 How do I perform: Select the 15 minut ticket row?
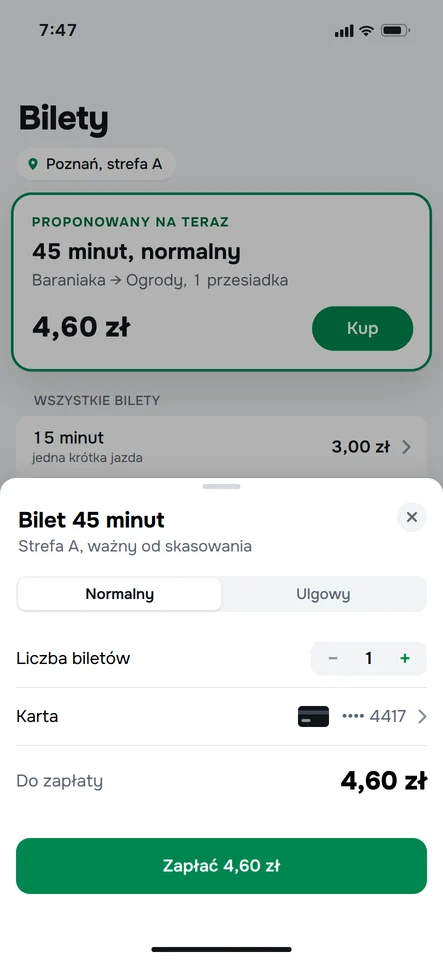coord(222,447)
